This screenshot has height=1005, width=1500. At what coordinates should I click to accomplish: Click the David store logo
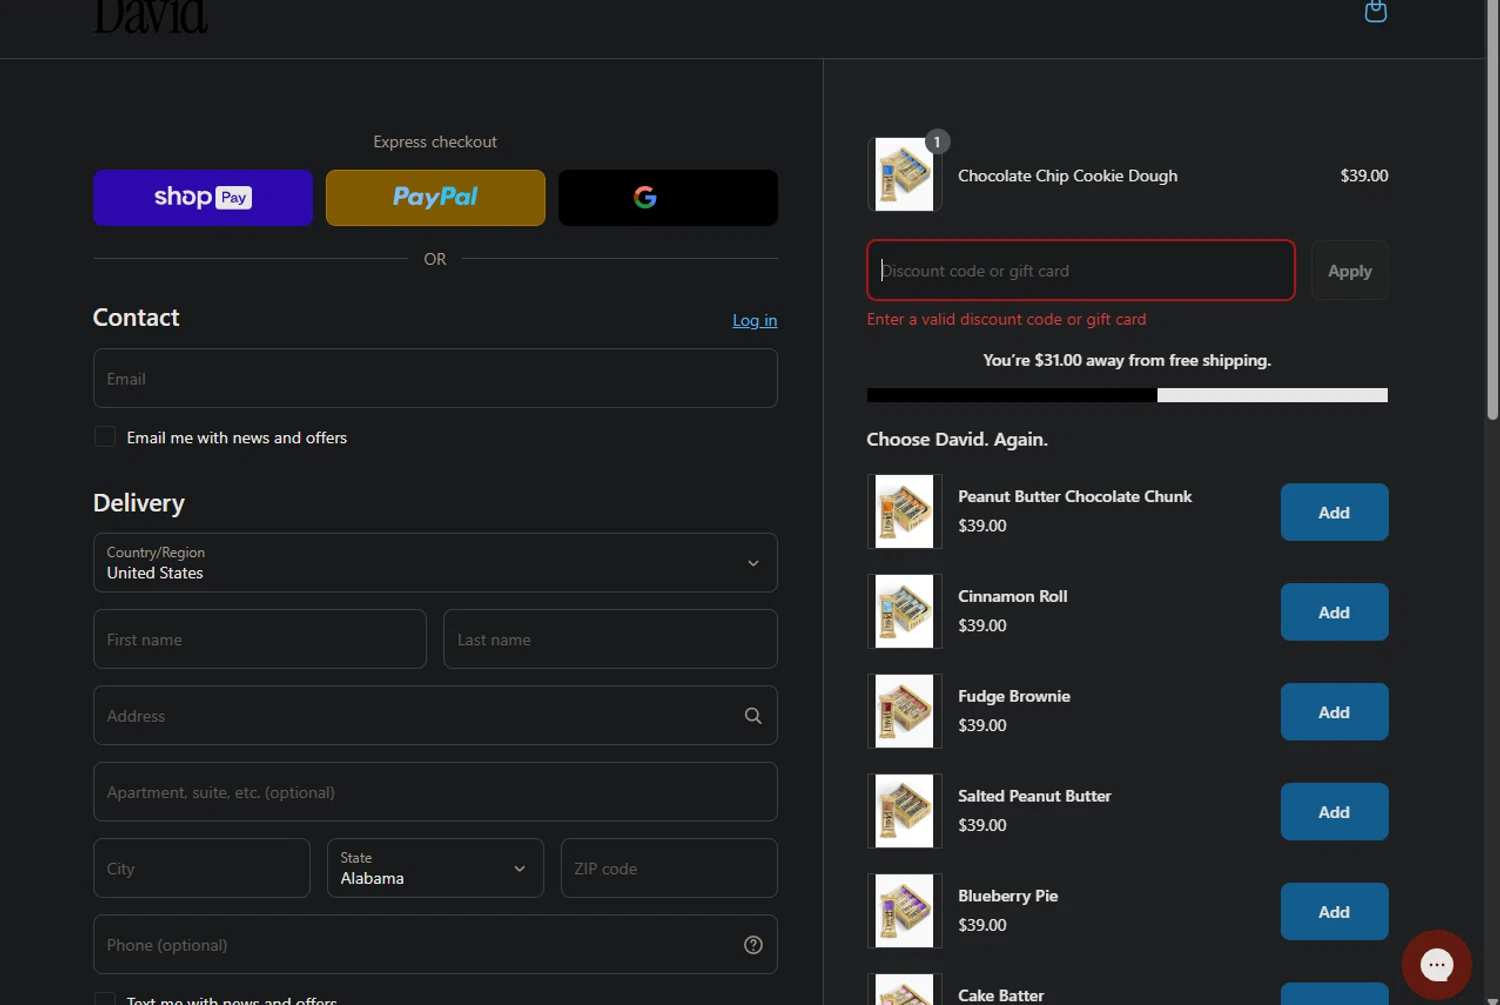pos(150,17)
